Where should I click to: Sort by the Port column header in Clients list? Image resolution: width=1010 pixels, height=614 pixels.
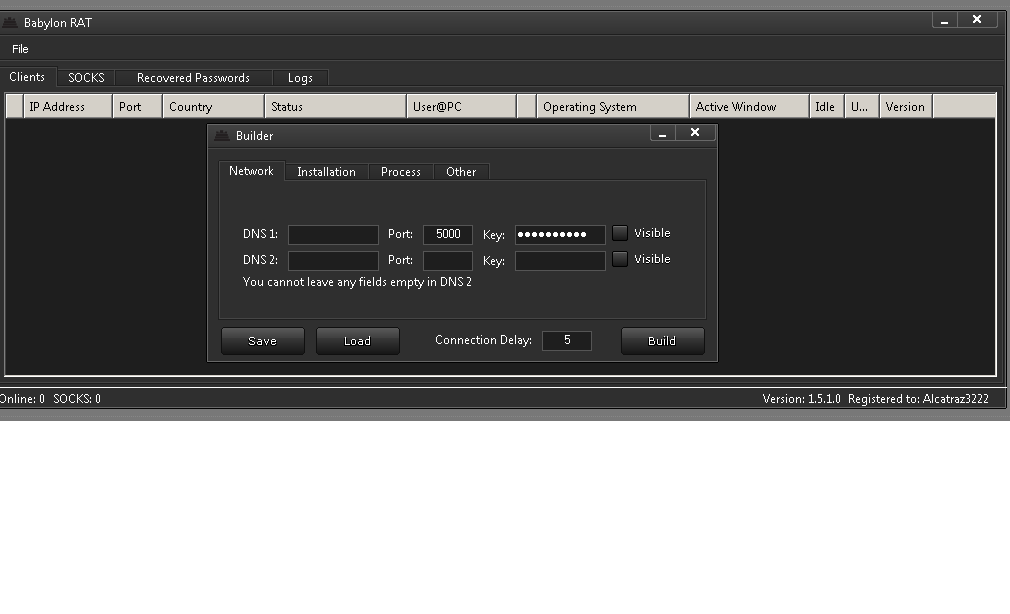(137, 106)
